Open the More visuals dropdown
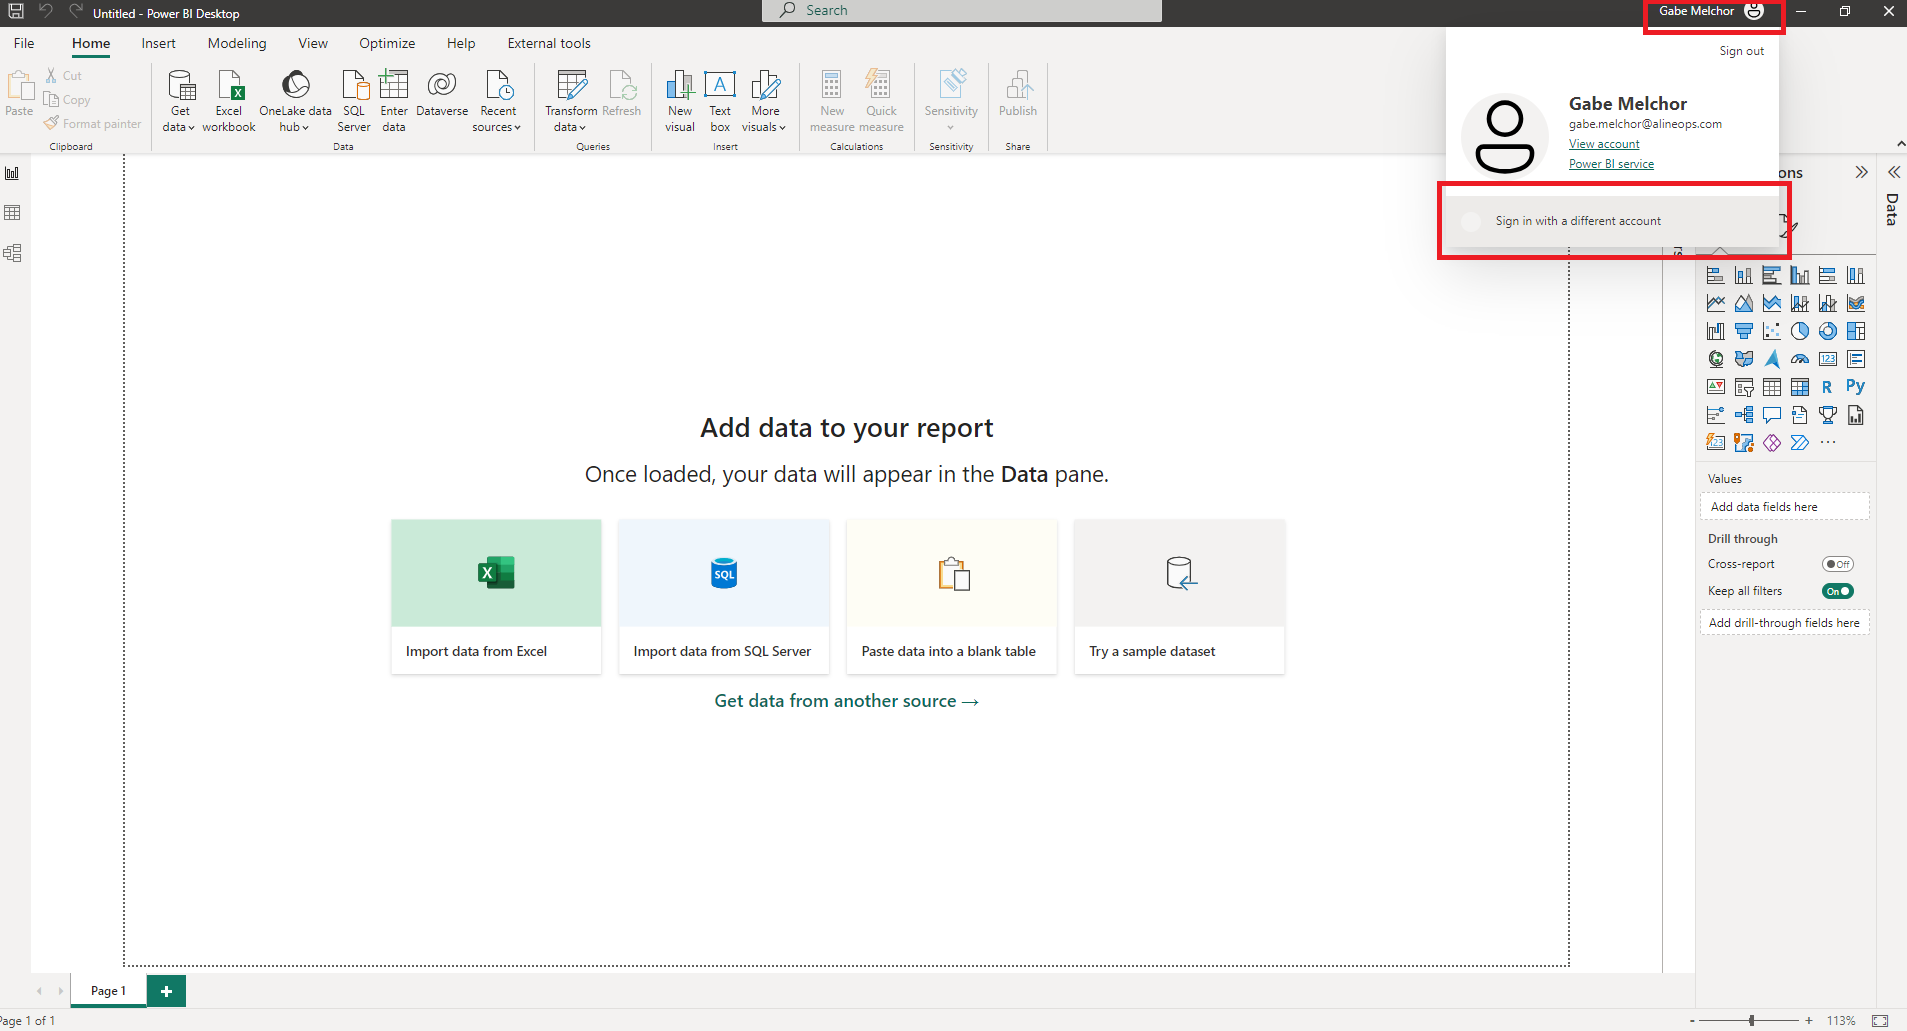 pos(765,101)
